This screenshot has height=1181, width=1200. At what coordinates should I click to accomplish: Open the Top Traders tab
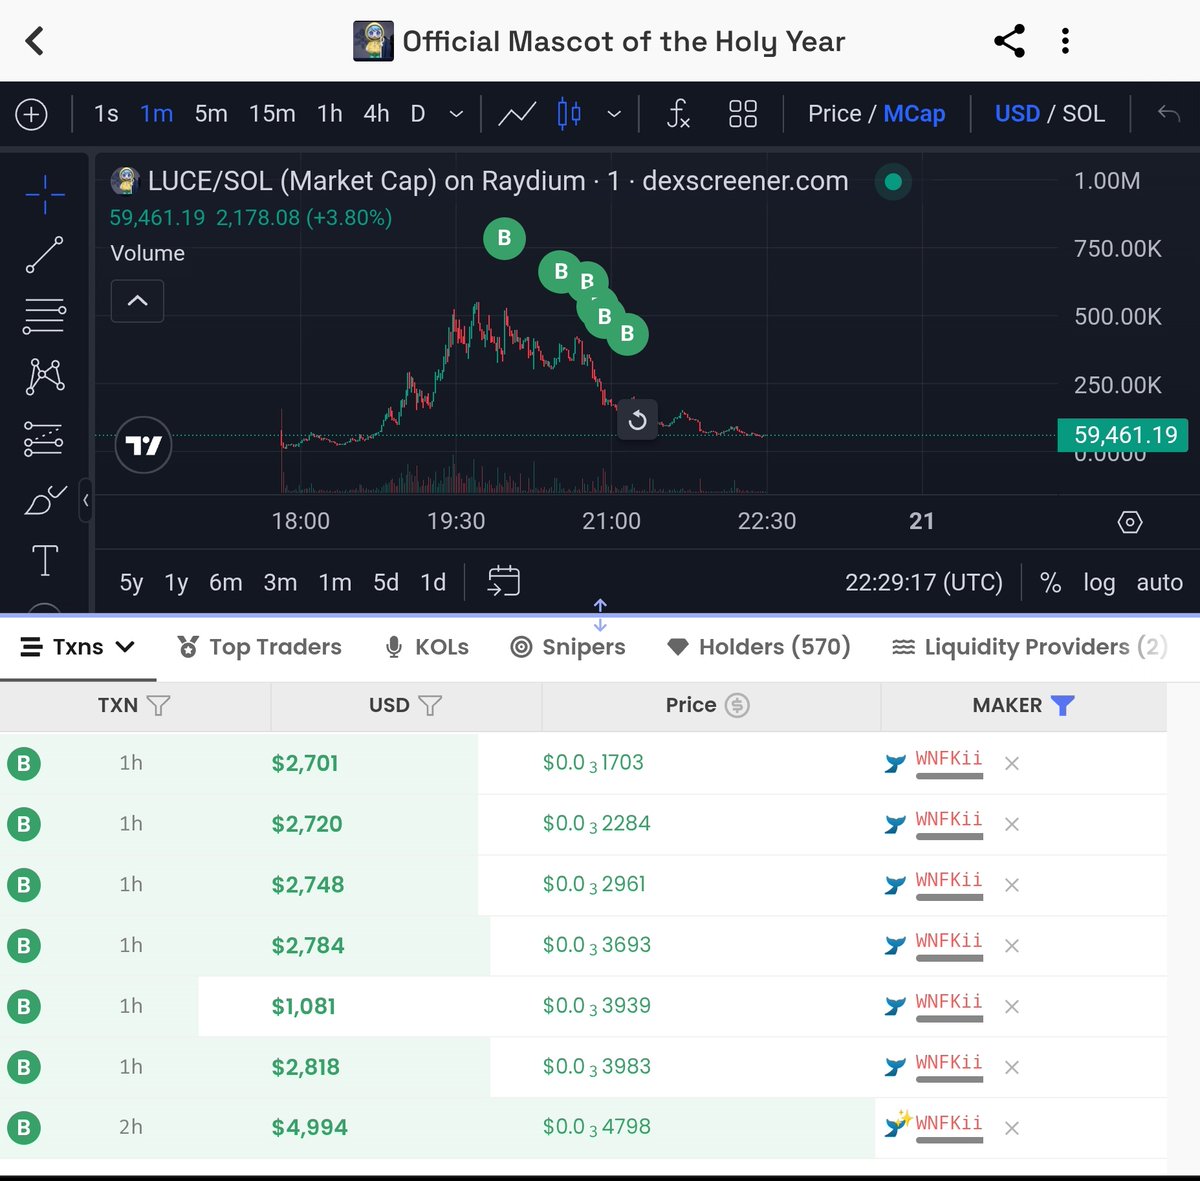tap(260, 647)
